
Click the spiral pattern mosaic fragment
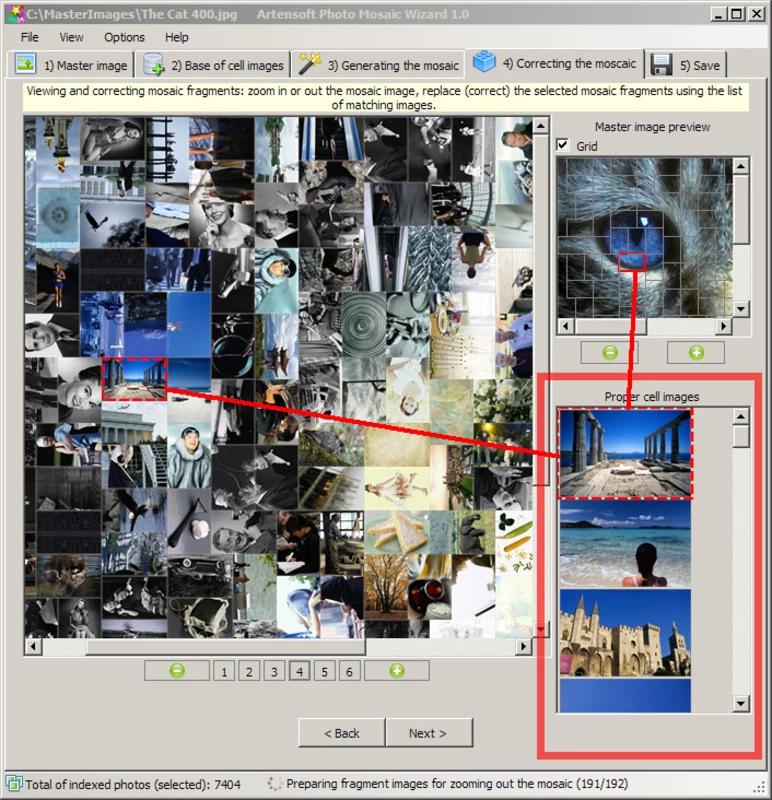363,324
